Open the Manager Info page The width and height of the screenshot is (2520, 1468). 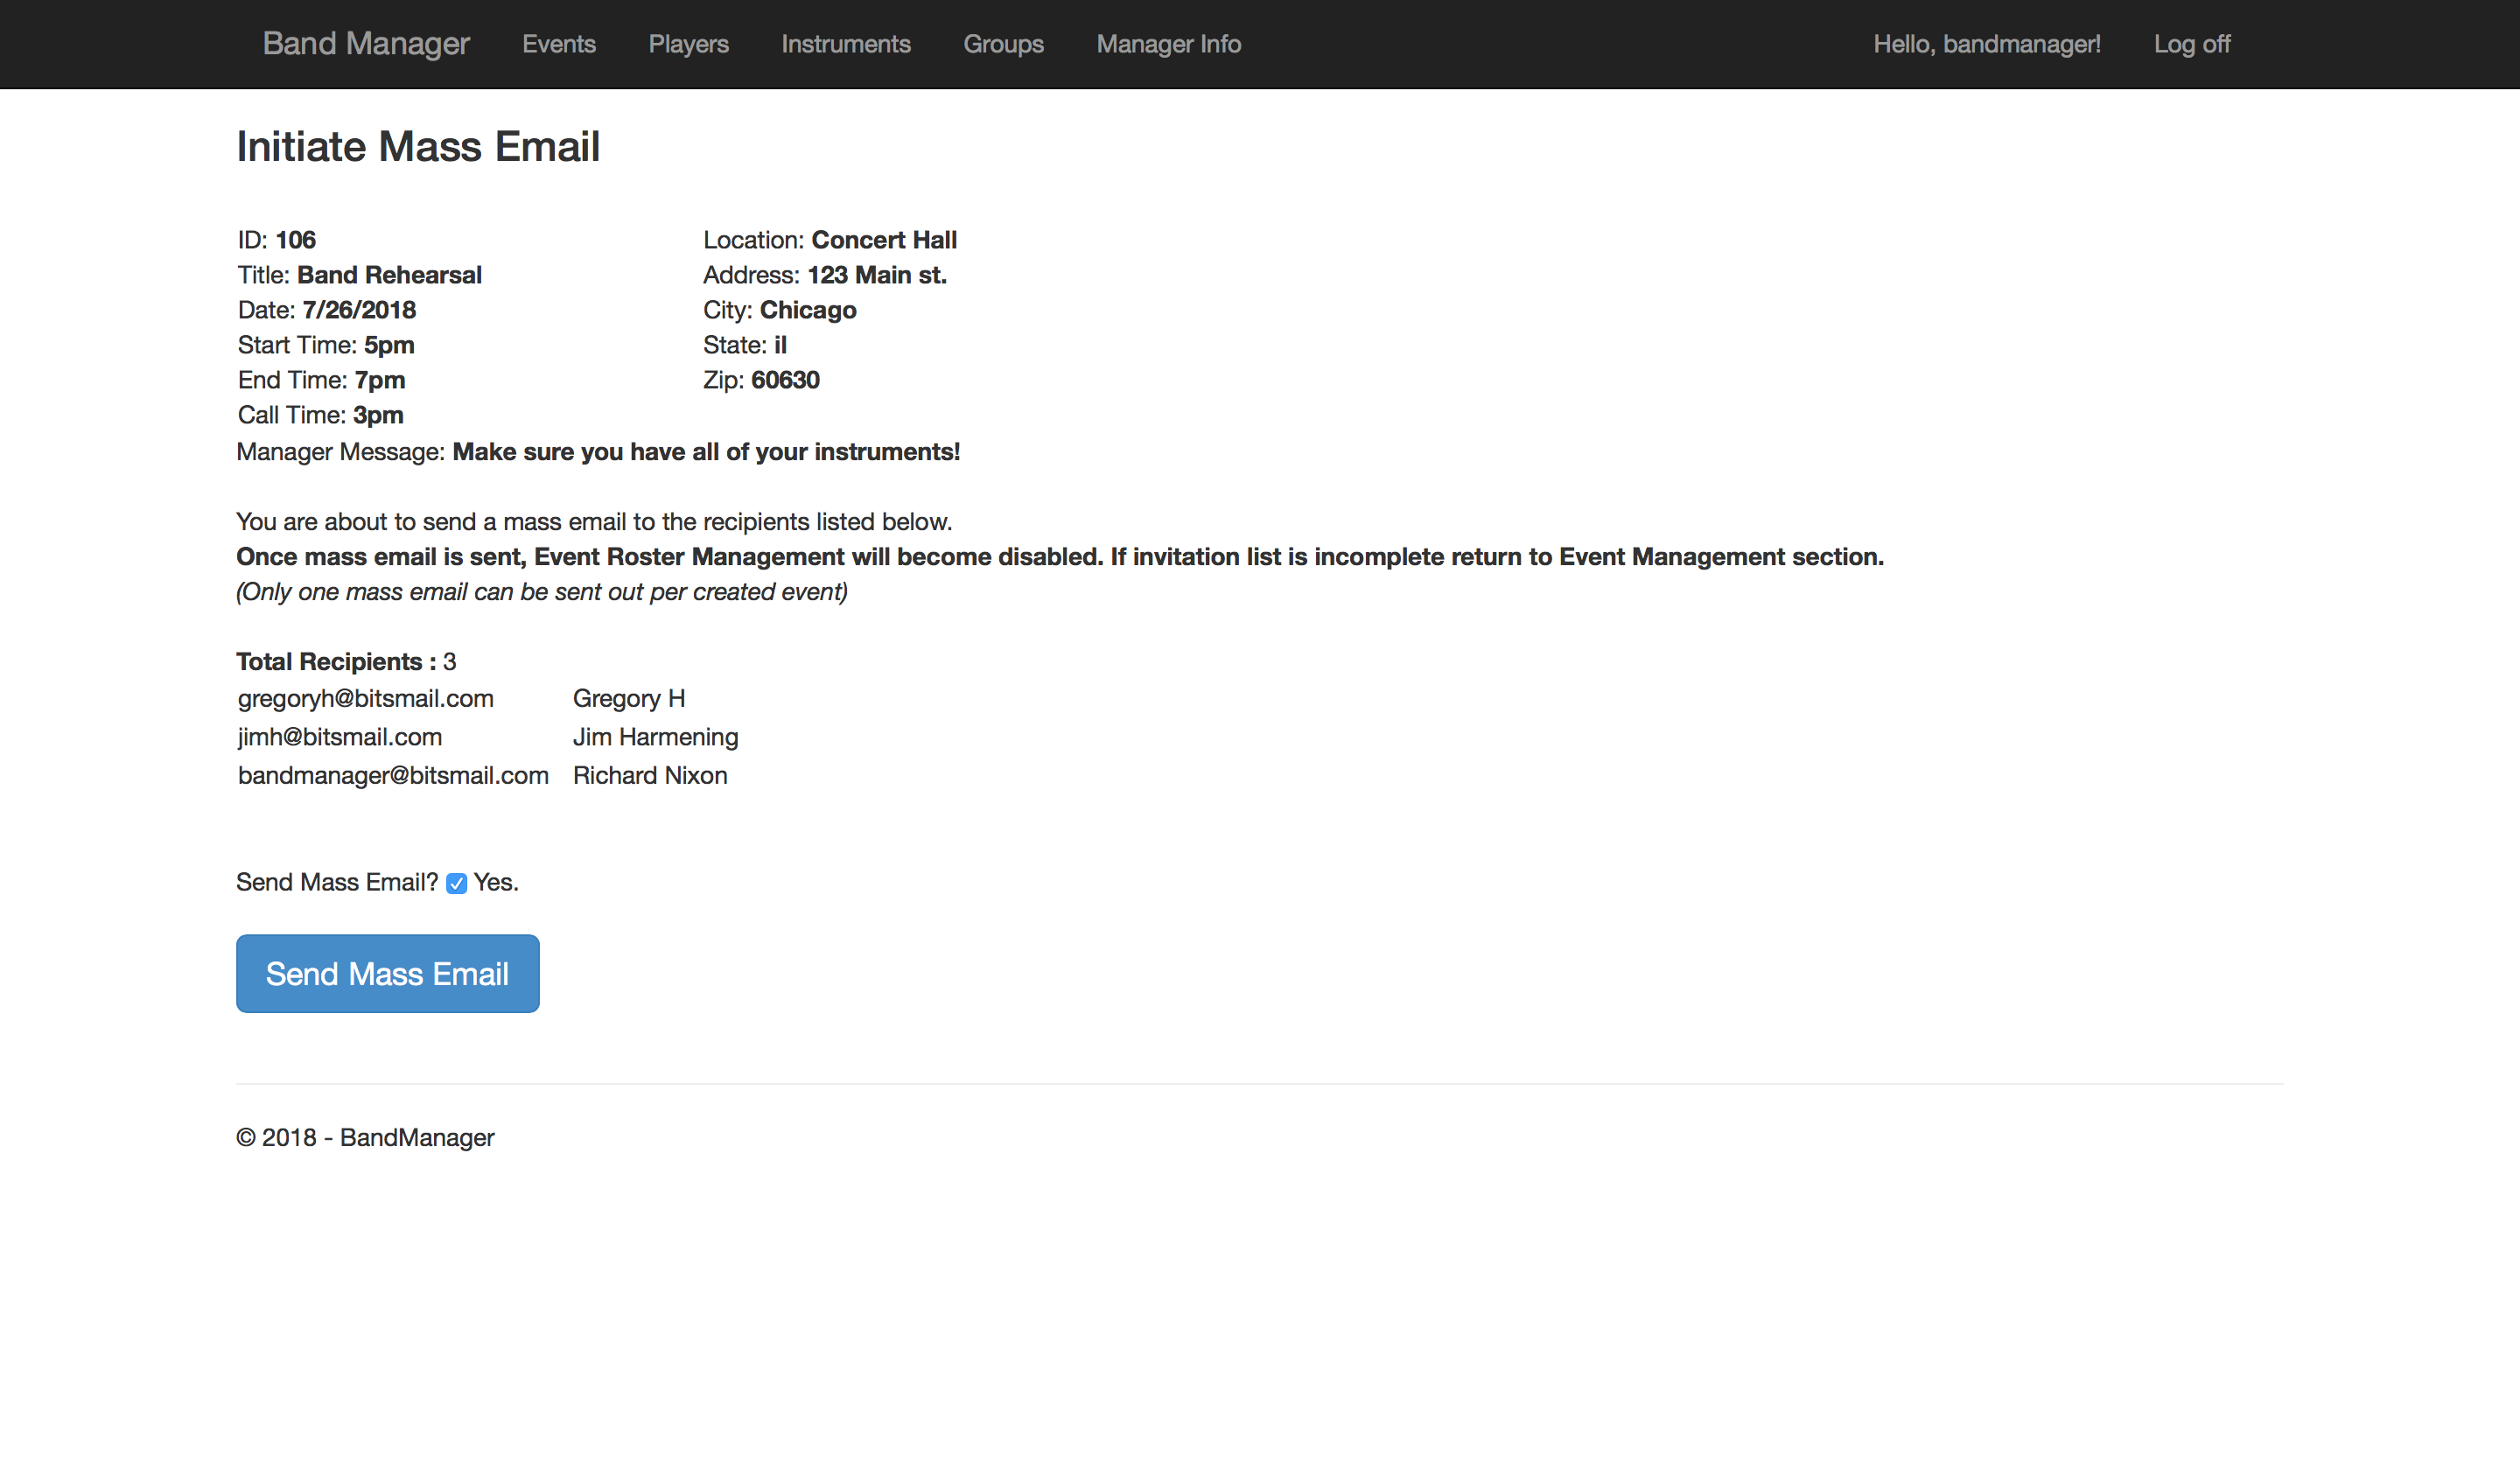pos(1168,44)
